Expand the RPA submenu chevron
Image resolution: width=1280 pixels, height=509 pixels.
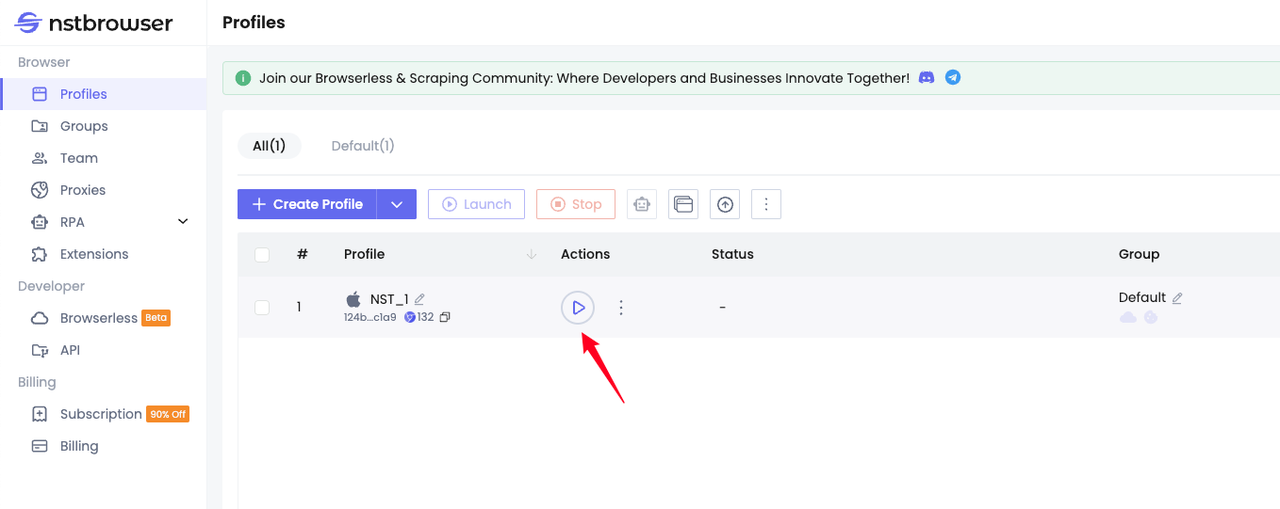tap(183, 222)
